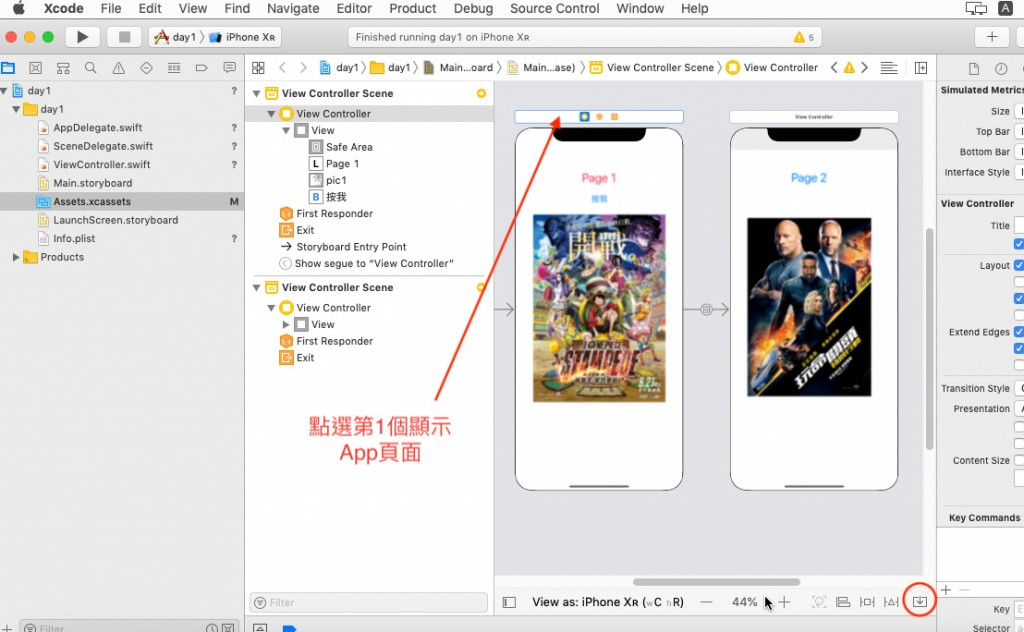Open the Find navigator magnifier icon
The image size is (1024, 632).
[x=91, y=68]
